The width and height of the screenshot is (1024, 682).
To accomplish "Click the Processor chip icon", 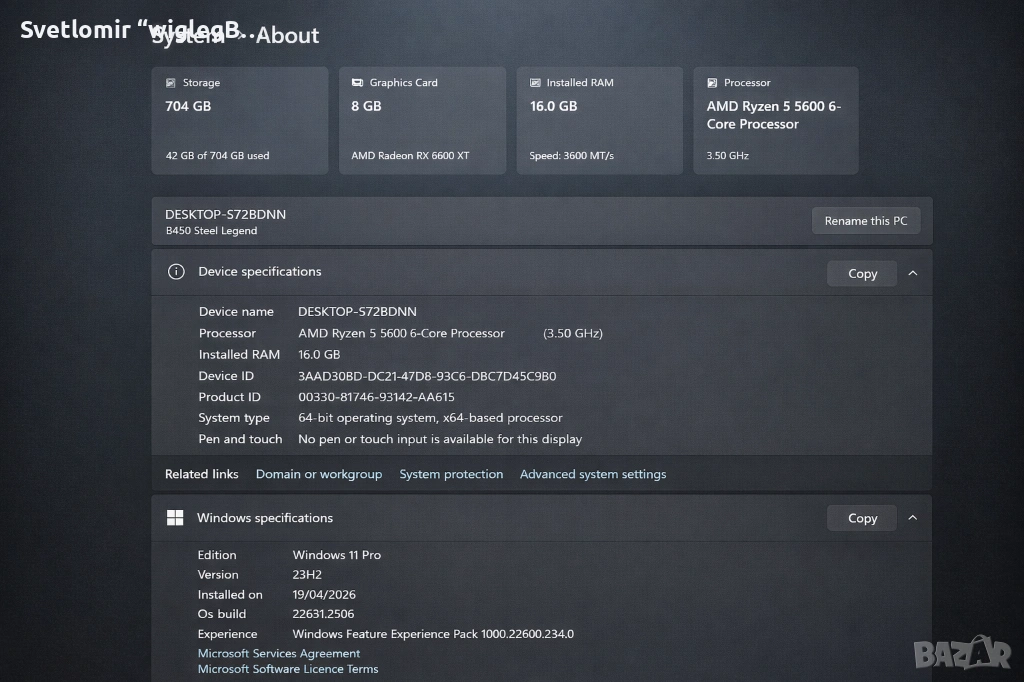I will (712, 83).
